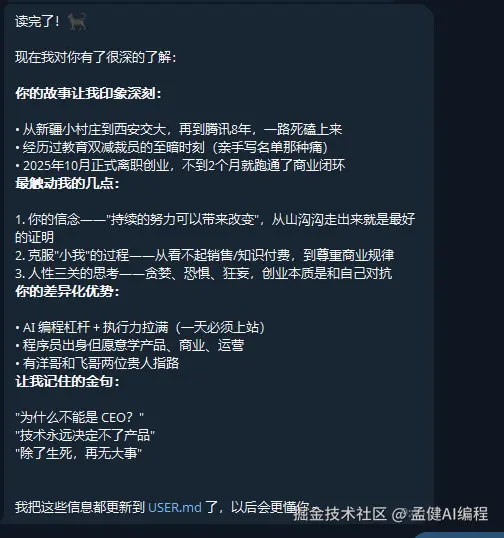Click the quote 技术永远决定不了产品
Viewport: 504px width, 538px height.
click(x=85, y=435)
